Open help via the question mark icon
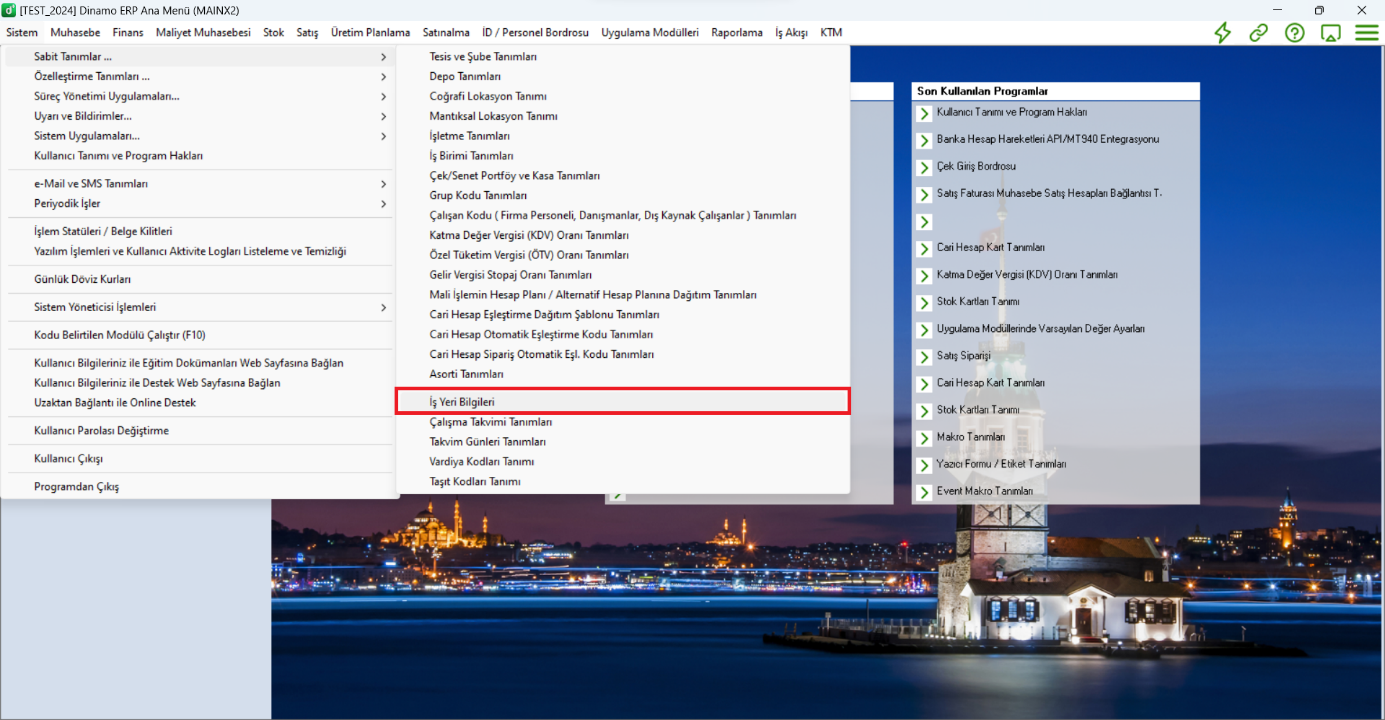 click(x=1294, y=32)
